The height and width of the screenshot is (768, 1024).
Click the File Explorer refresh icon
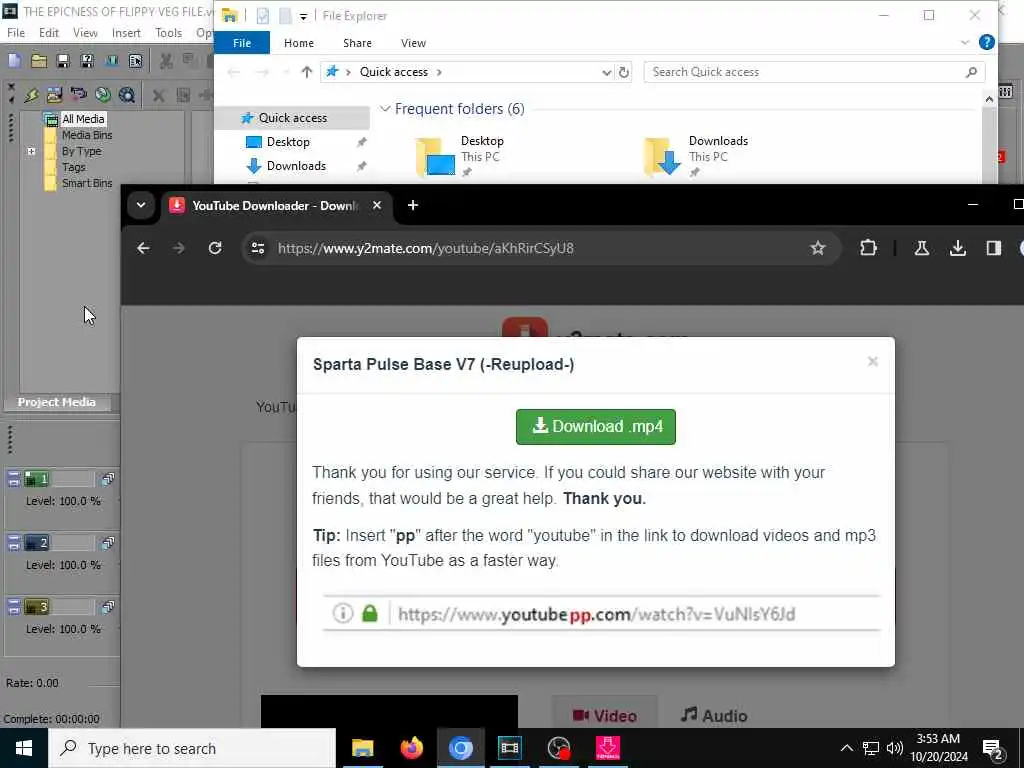pyautogui.click(x=624, y=72)
